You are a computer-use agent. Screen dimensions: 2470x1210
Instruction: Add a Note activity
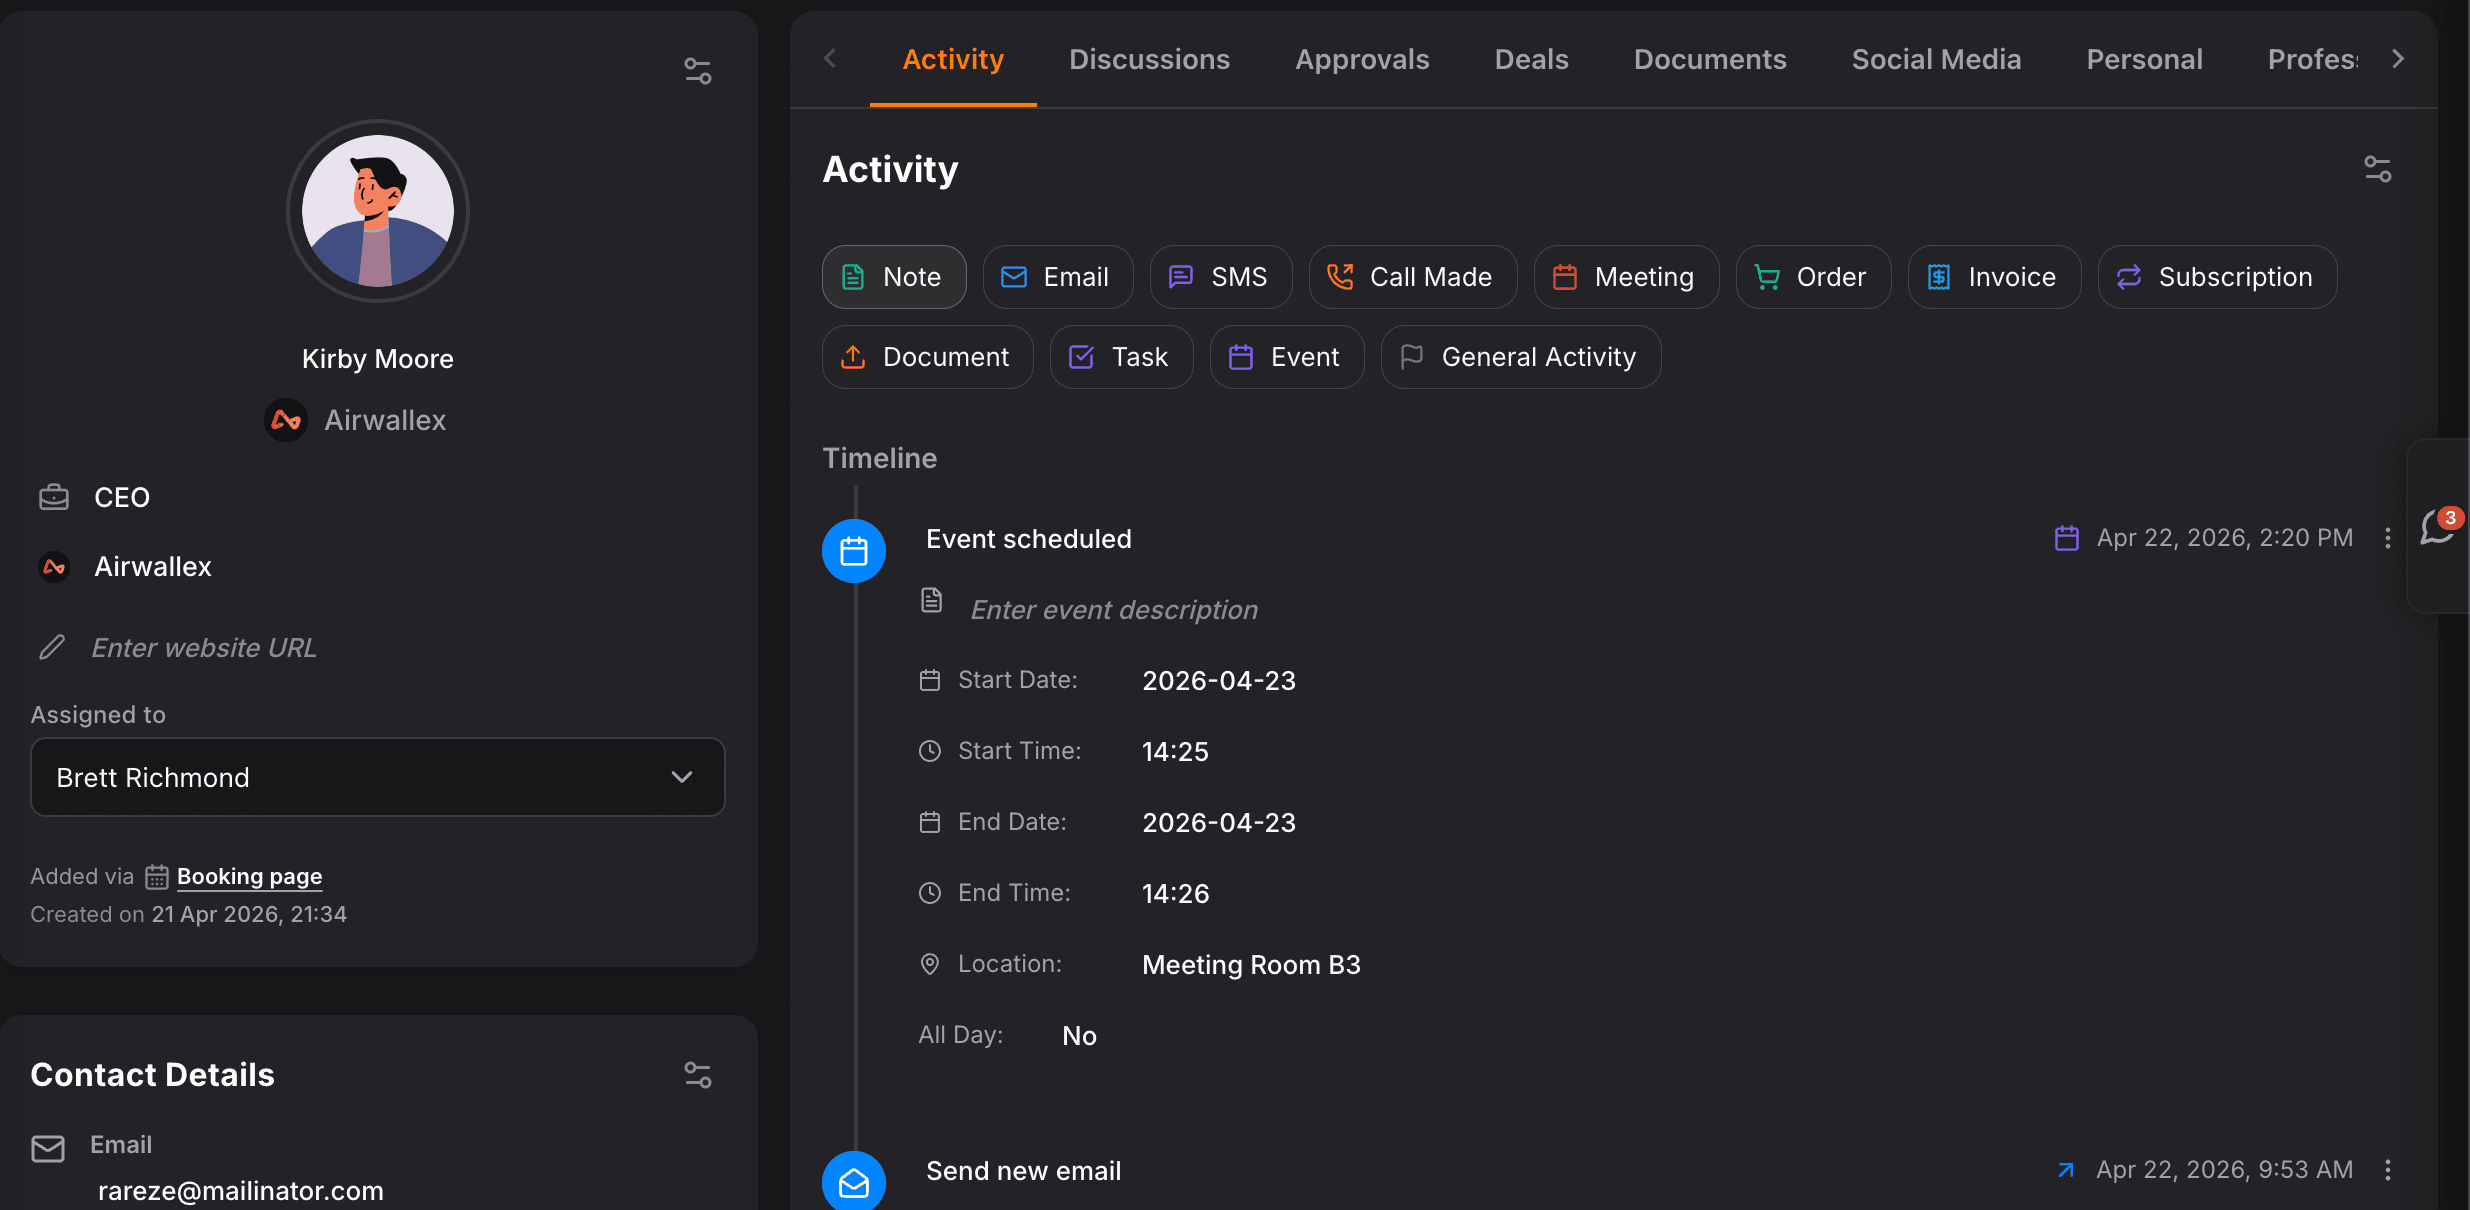tap(893, 277)
